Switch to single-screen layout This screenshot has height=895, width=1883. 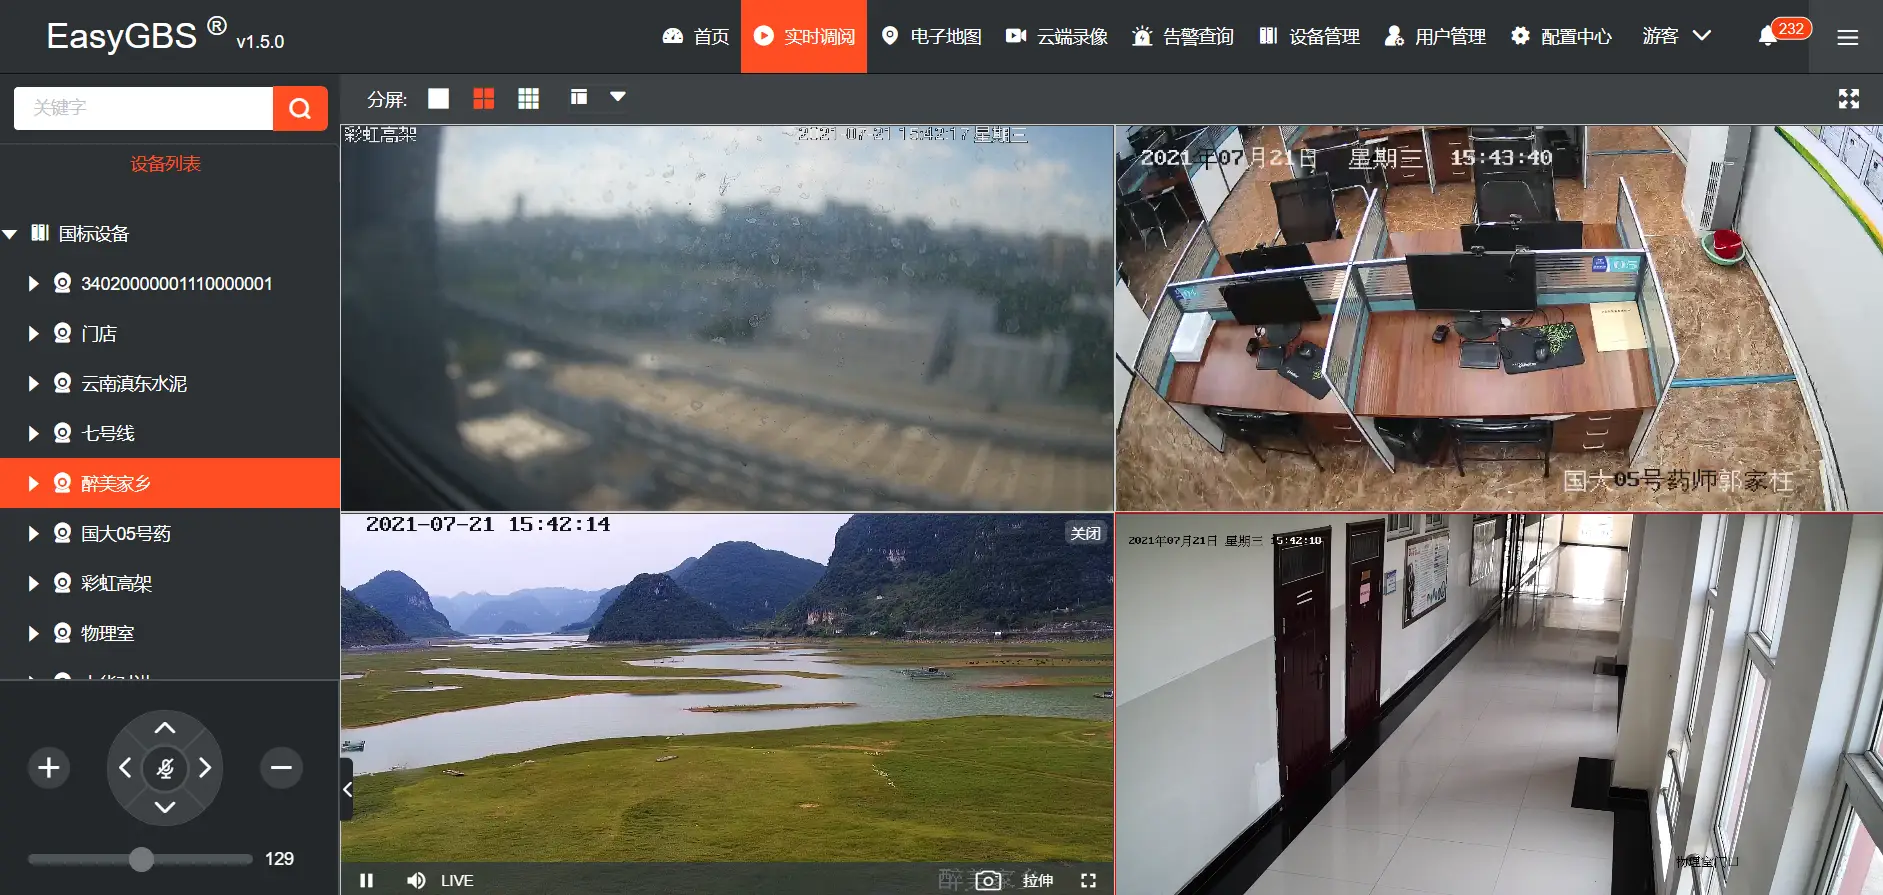click(438, 98)
